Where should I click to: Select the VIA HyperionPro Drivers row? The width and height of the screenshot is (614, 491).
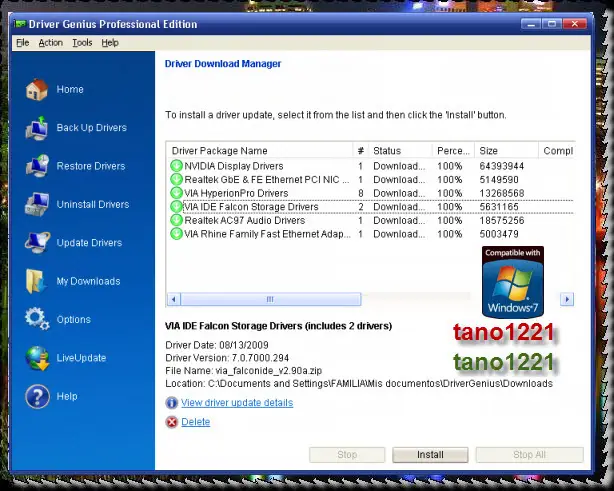click(x=370, y=193)
